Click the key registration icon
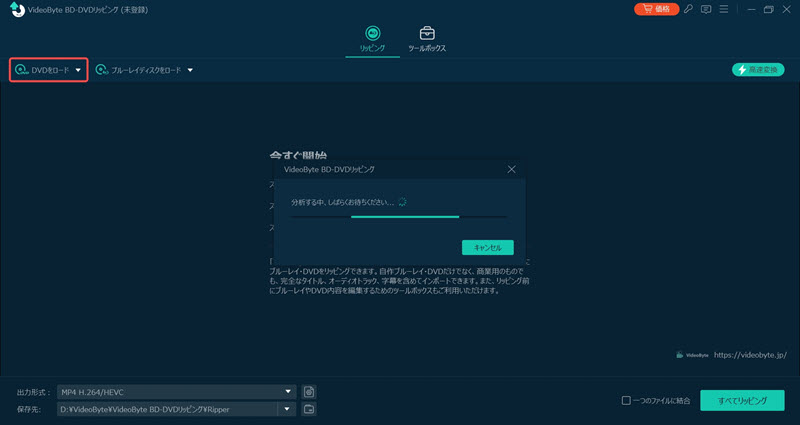Image resolution: width=800 pixels, height=425 pixels. [689, 9]
